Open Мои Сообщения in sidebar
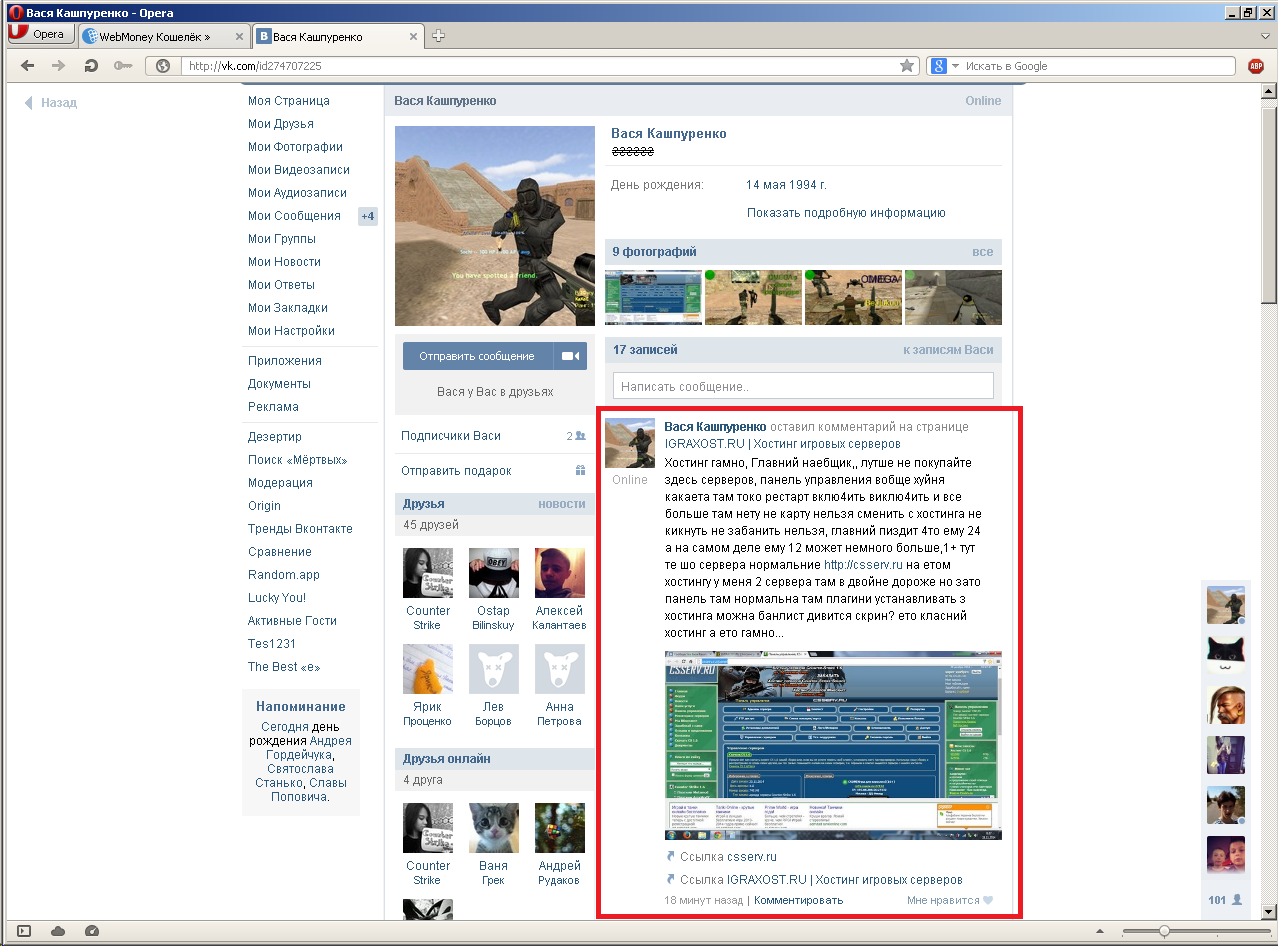1278x946 pixels. coord(295,216)
